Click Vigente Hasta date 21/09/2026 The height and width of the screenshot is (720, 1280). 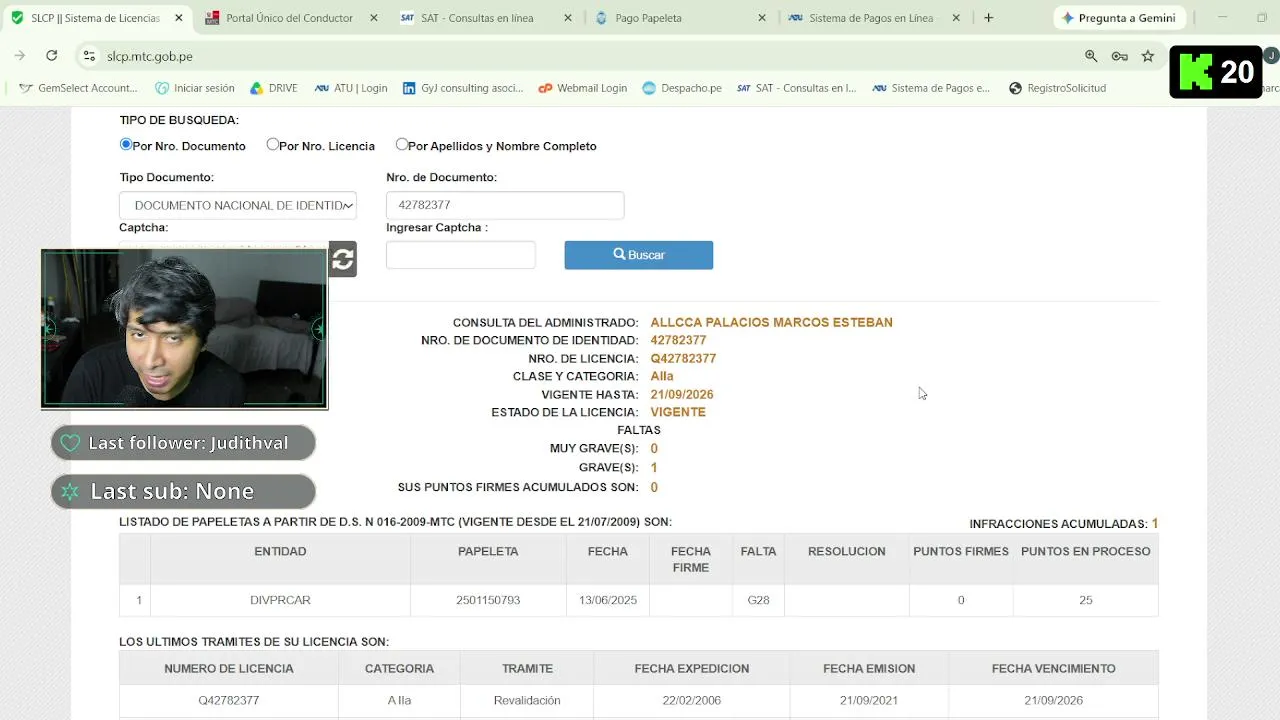682,394
